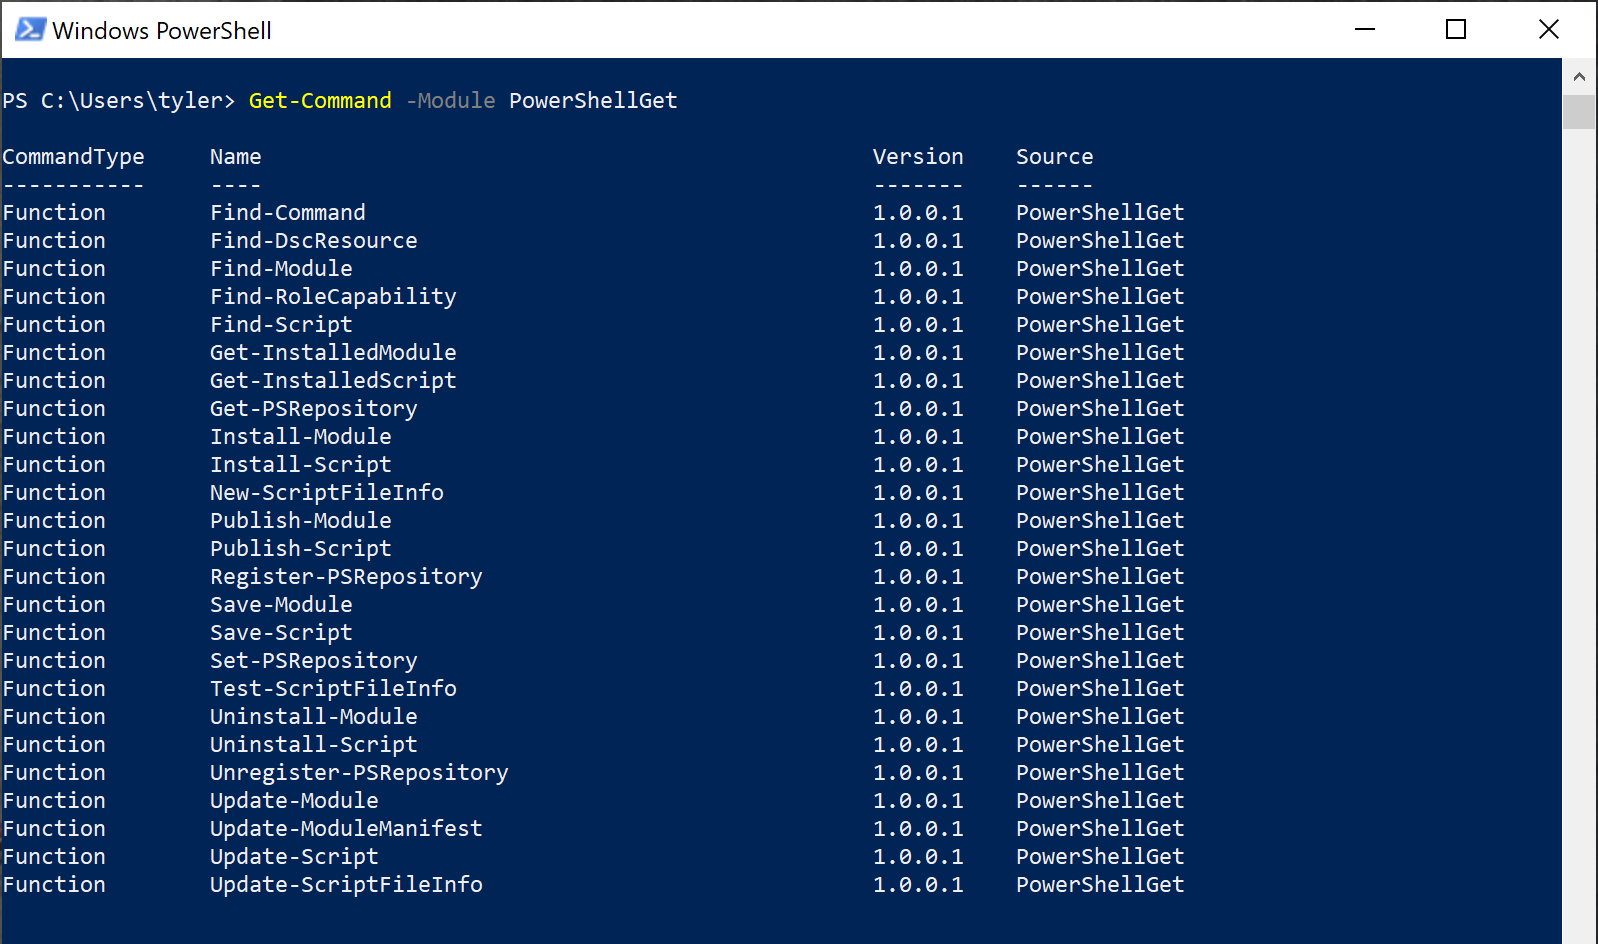Viewport: 1598px width, 944px height.
Task: Select the Update-Module entry
Action: point(294,801)
